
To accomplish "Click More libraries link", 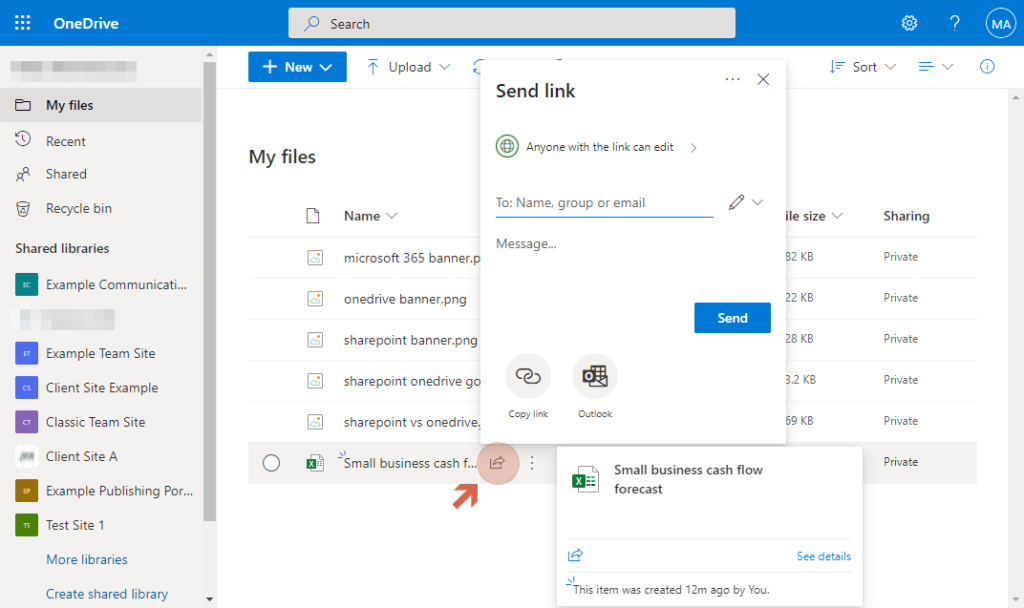I will click(87, 560).
